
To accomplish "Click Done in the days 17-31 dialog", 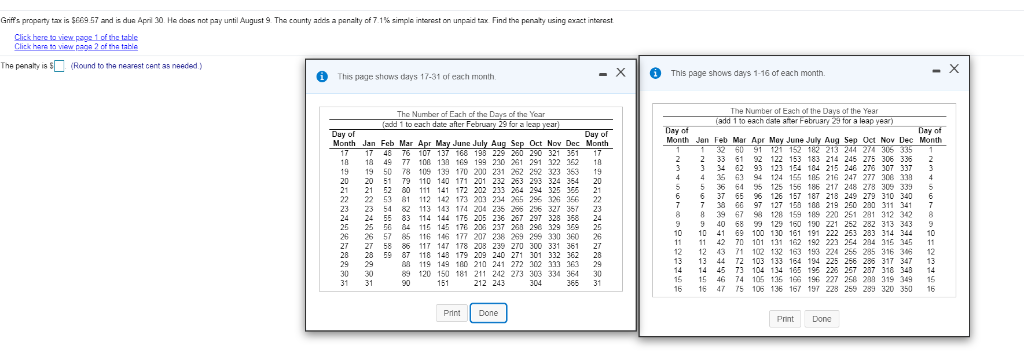I will pyautogui.click(x=488, y=313).
